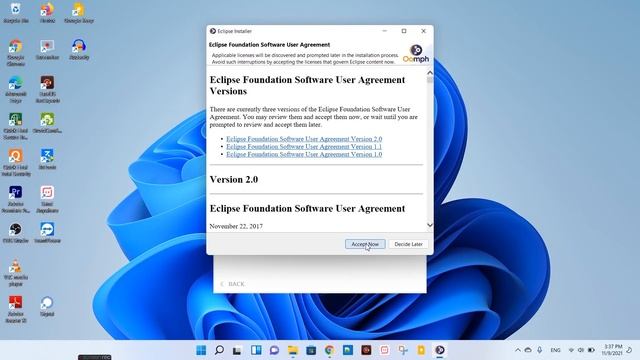This screenshot has width=640, height=360.
Task: Click the ENG language indicator
Action: click(x=556, y=350)
